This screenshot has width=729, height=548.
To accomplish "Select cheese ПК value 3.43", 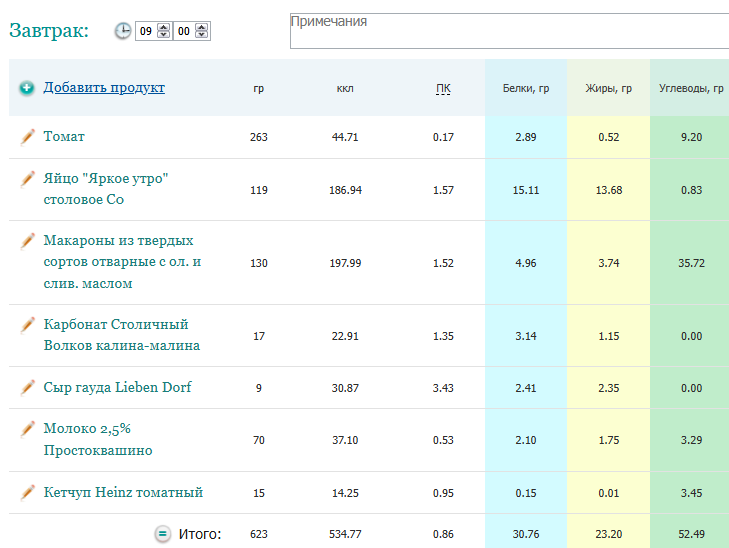I will point(443,388).
